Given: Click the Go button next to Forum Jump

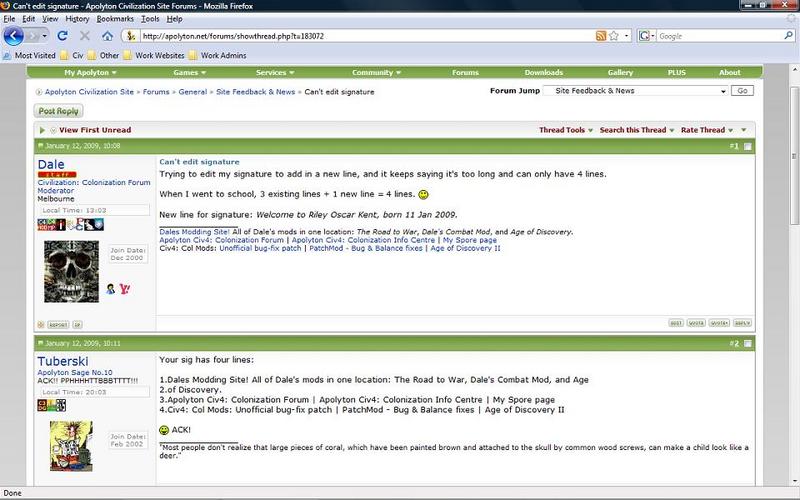Looking at the screenshot, I should [x=741, y=91].
